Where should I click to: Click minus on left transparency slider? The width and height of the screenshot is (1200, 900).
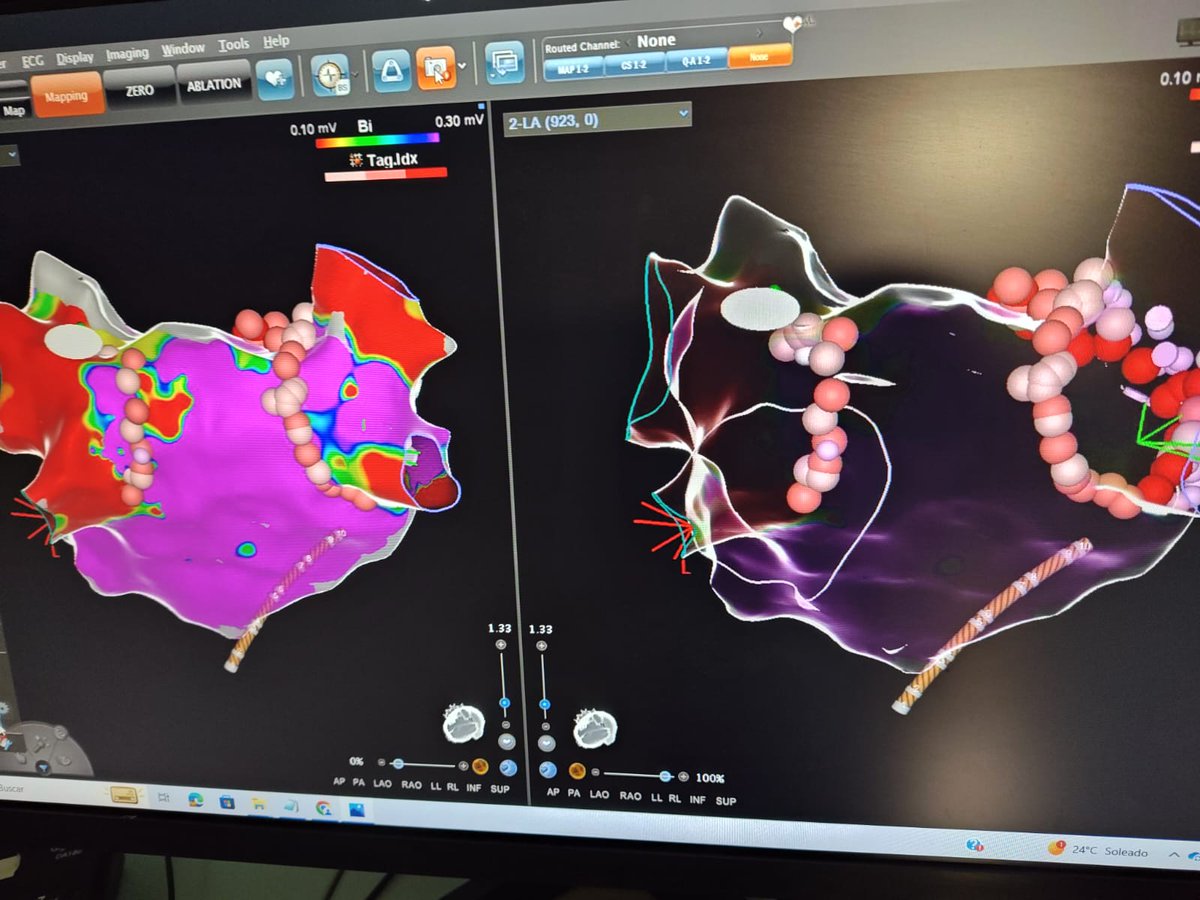[x=383, y=764]
